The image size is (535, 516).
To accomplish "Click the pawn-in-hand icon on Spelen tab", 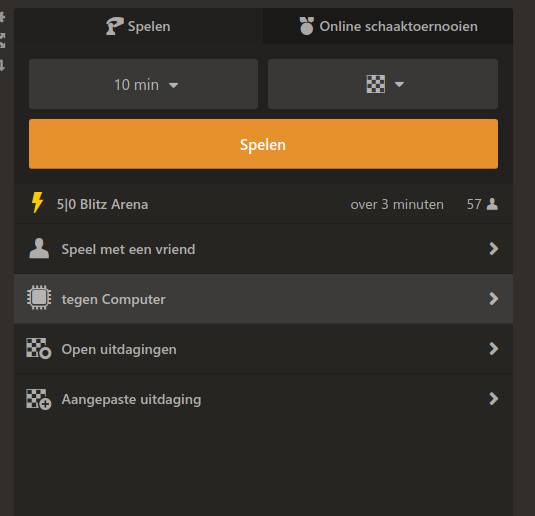I will 114,26.
